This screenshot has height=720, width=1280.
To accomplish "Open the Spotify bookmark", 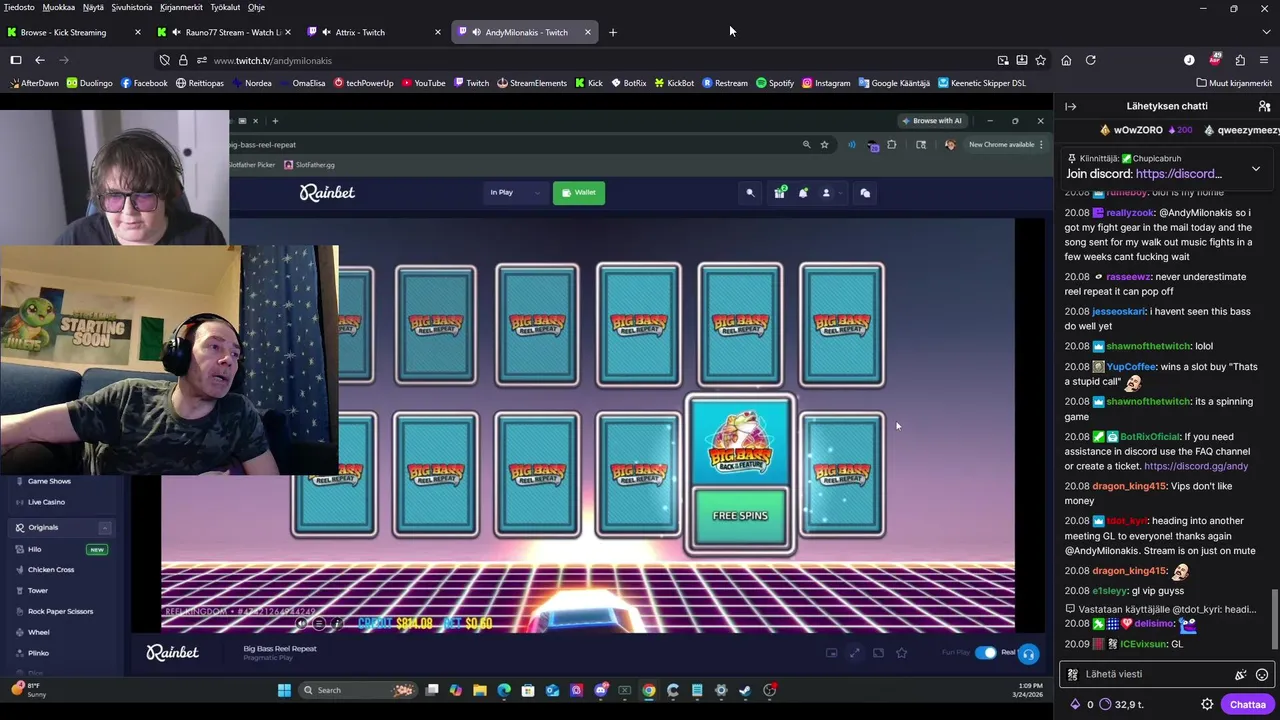I will click(775, 83).
